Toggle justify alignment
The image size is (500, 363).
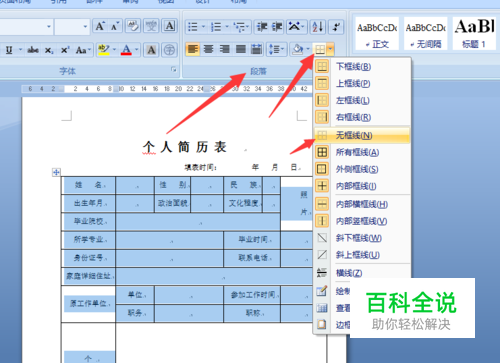pyautogui.click(x=241, y=50)
